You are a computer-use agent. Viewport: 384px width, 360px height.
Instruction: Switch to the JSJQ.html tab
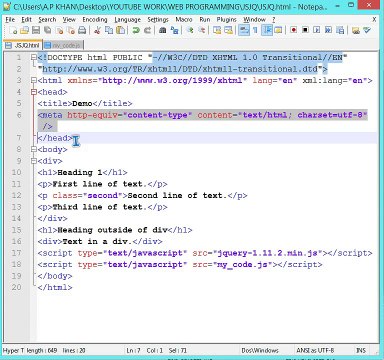[x=23, y=45]
